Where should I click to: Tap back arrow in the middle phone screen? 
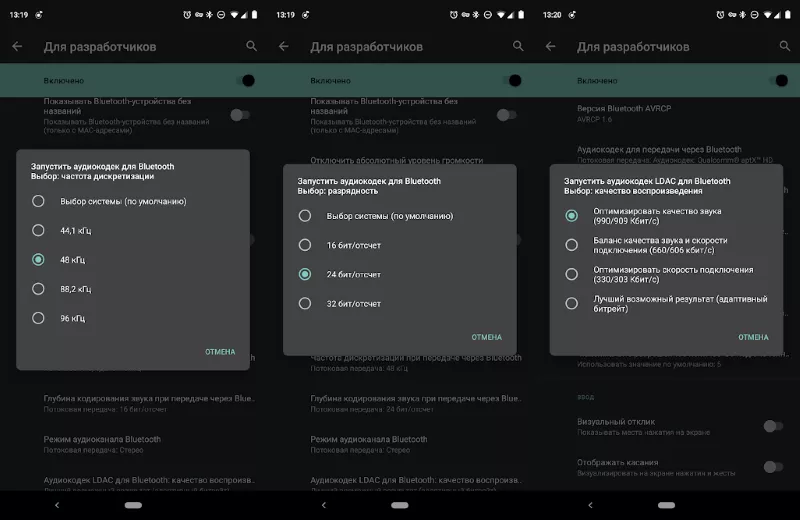284,46
